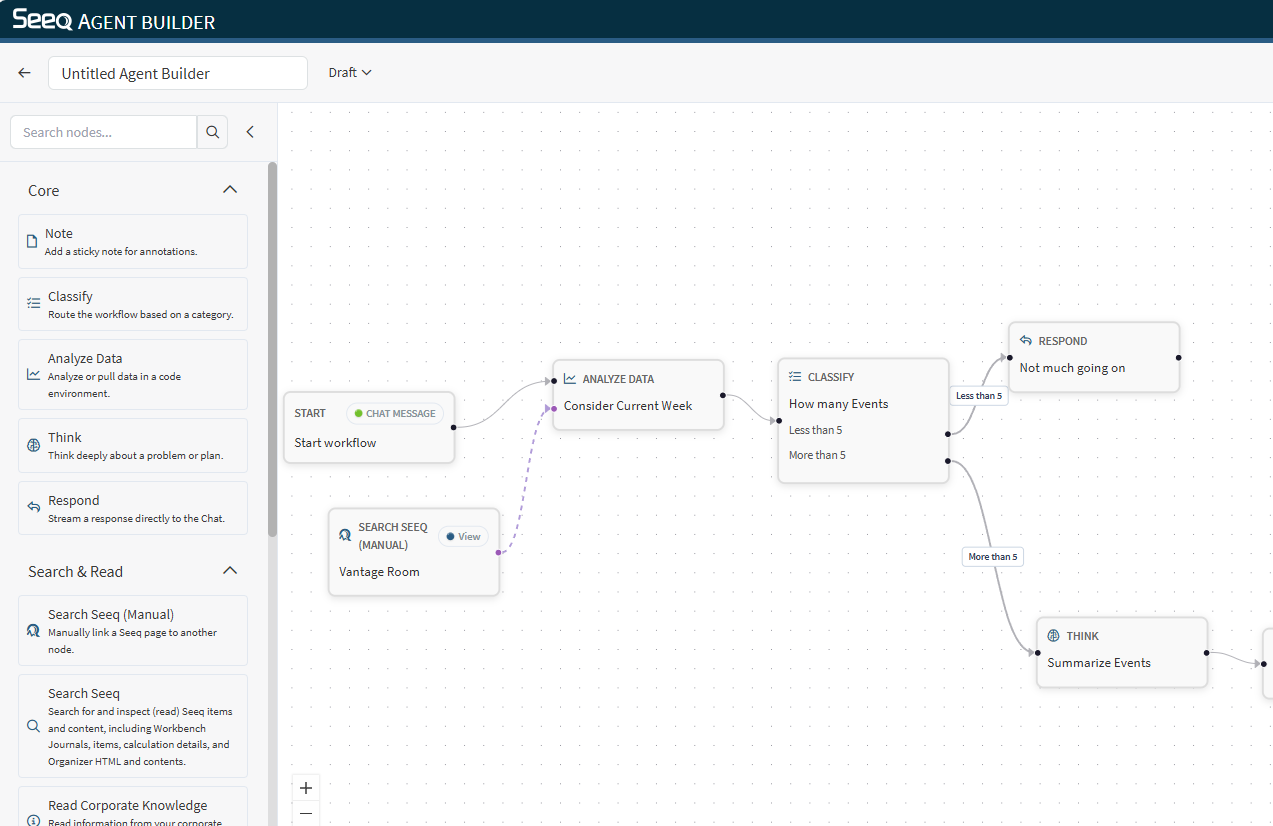Click the sidebar vertical scrollbar
The width and height of the screenshot is (1273, 826).
[x=272, y=350]
